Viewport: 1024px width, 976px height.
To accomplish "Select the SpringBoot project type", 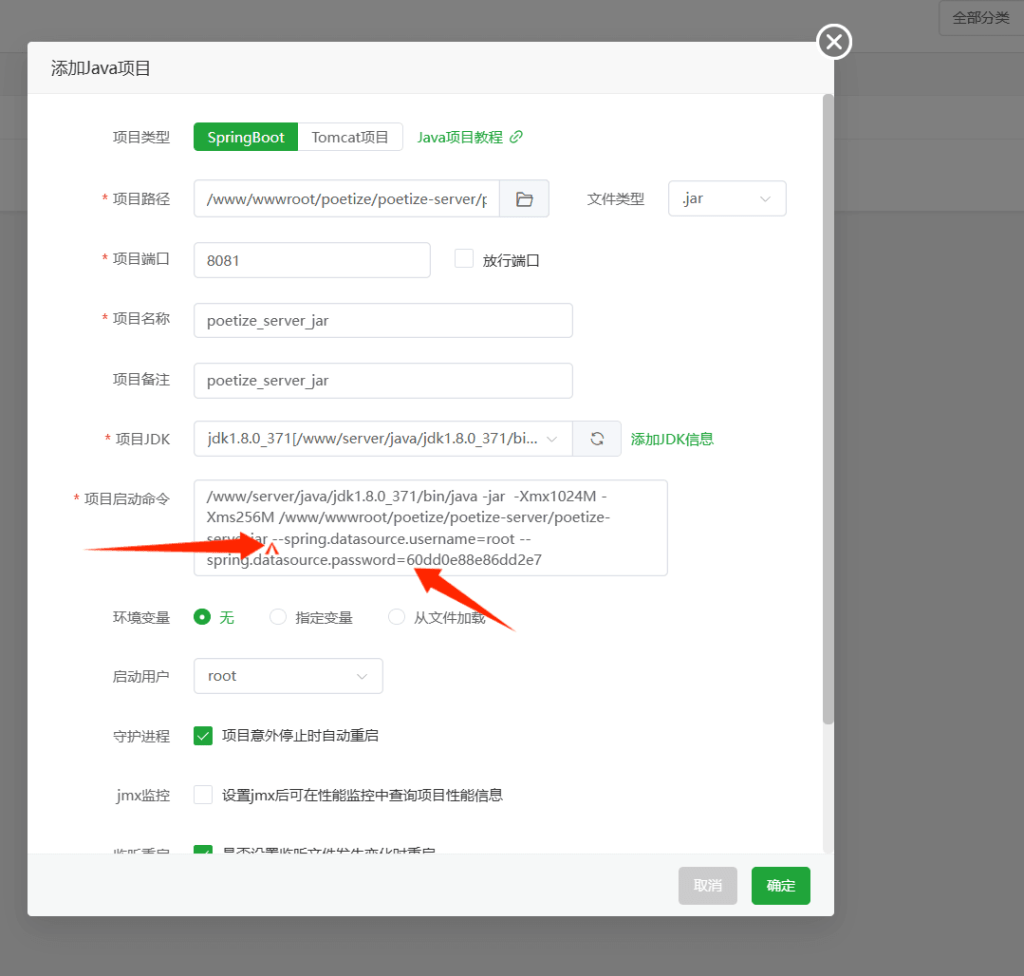I will (246, 137).
